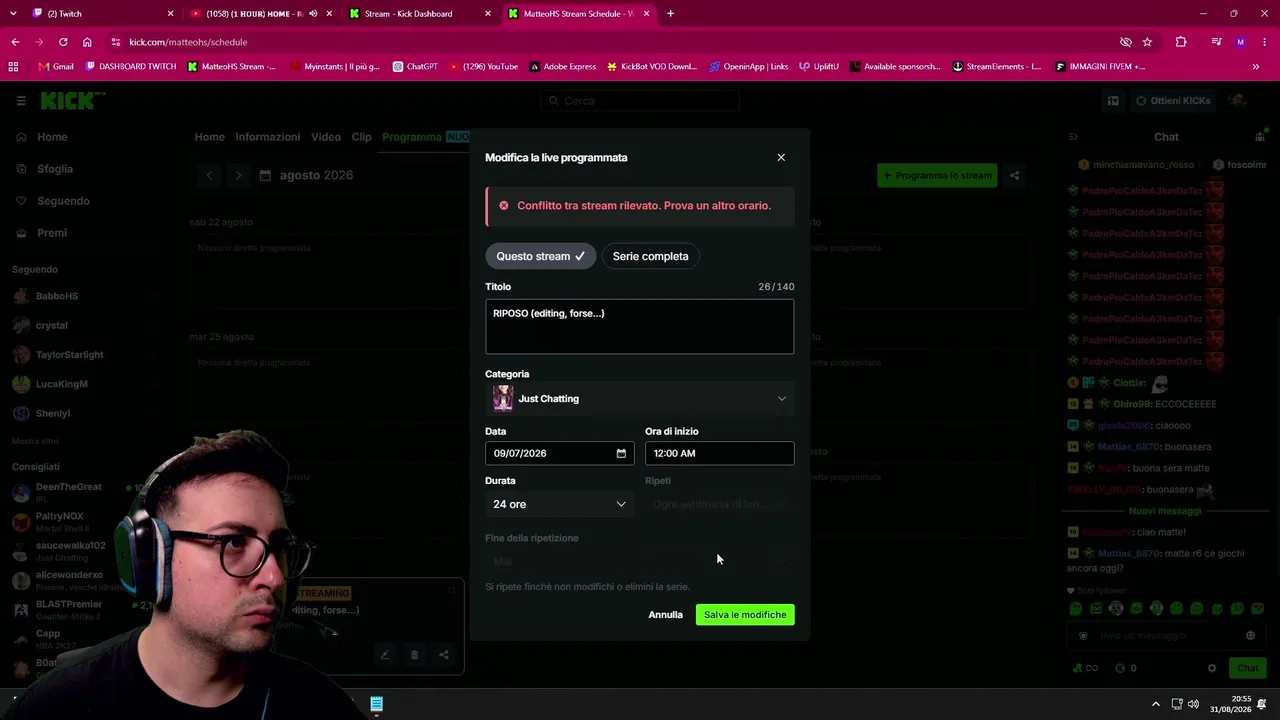Click the trash delete icon on stream card
Viewport: 1280px width, 720px height.
click(414, 655)
